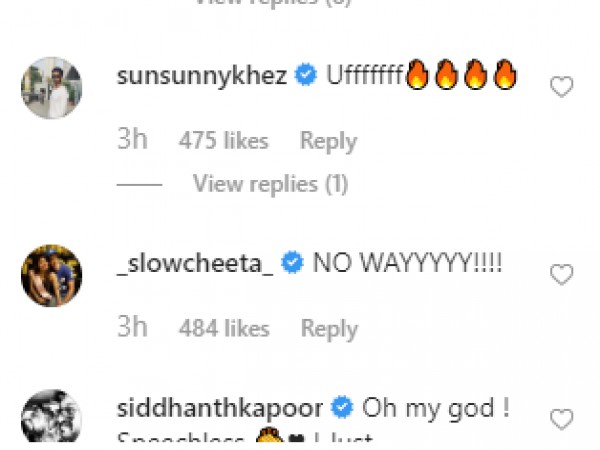This screenshot has width=600, height=450.
Task: Click the 3h timestamp under _slowcheeta_
Action: pyautogui.click(x=132, y=328)
